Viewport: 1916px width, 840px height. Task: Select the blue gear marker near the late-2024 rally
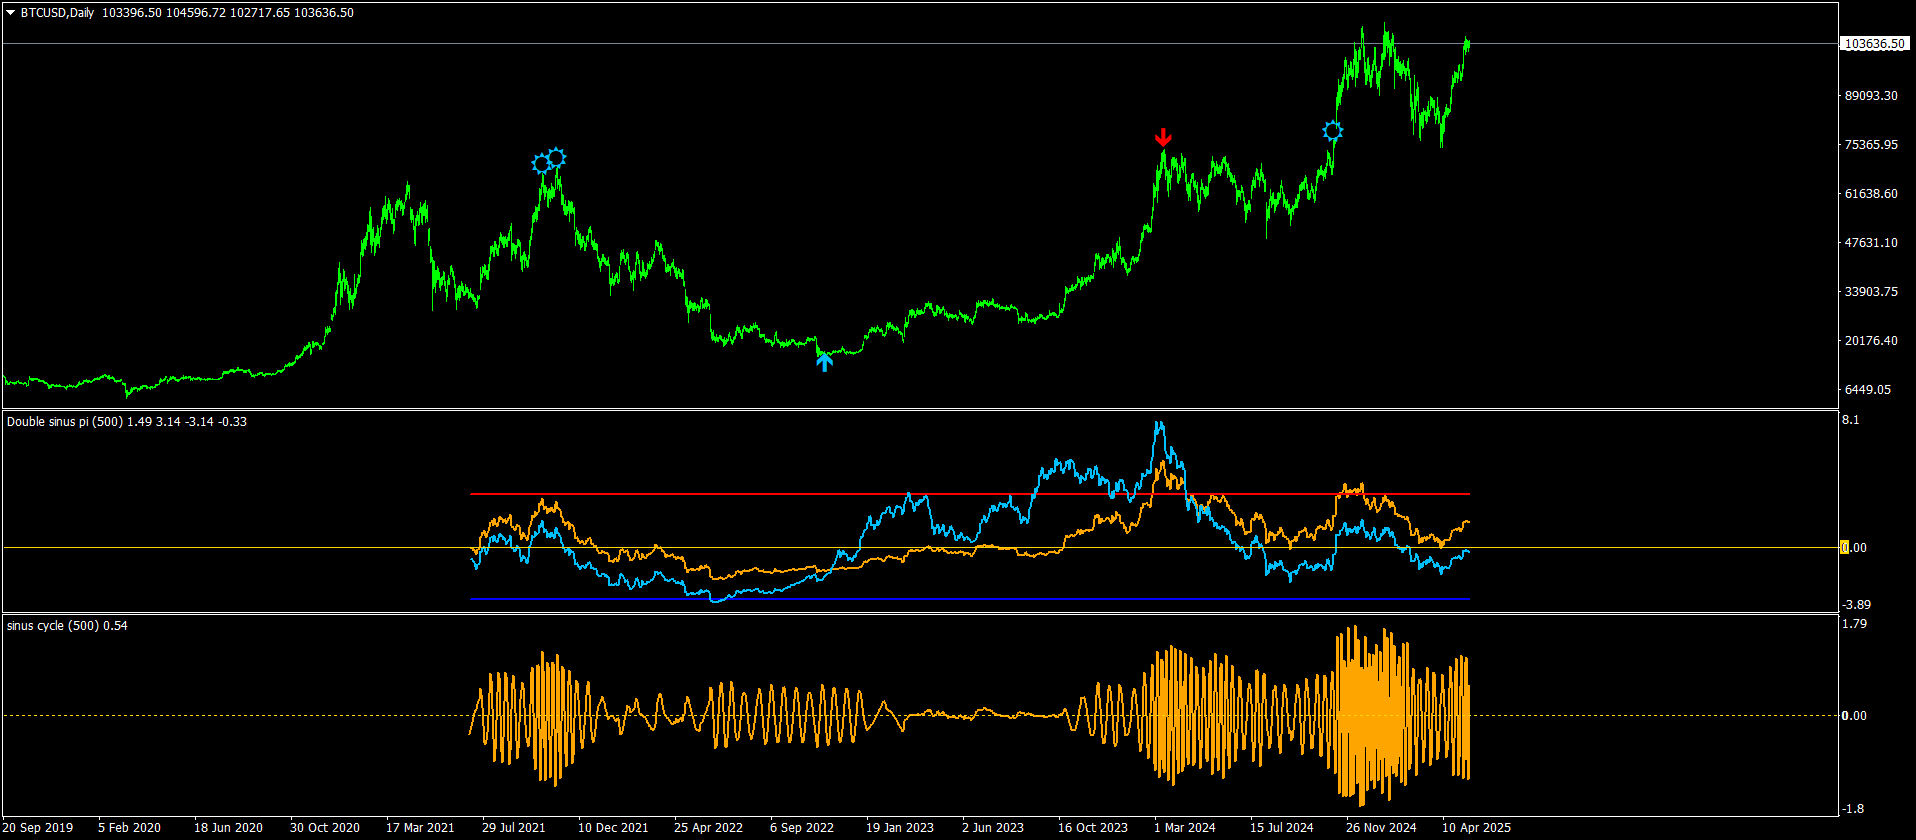[x=1332, y=131]
